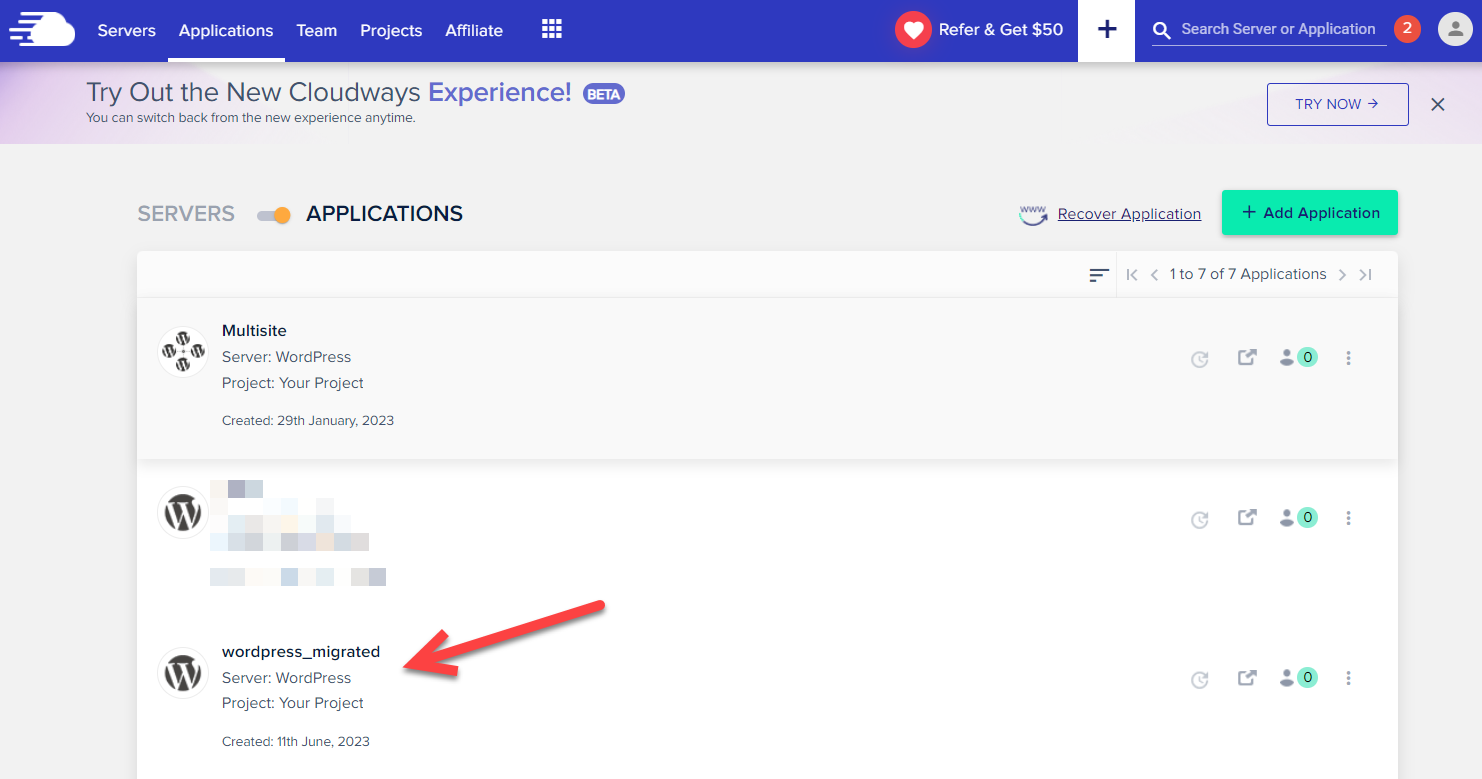This screenshot has width=1482, height=779.
Task: Click 'Created: 29th January, 2023' text
Action: click(308, 421)
